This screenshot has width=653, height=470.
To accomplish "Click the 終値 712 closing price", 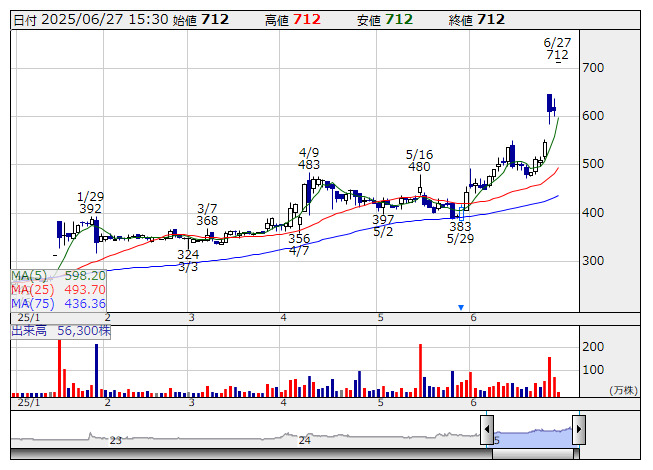I will pos(477,20).
